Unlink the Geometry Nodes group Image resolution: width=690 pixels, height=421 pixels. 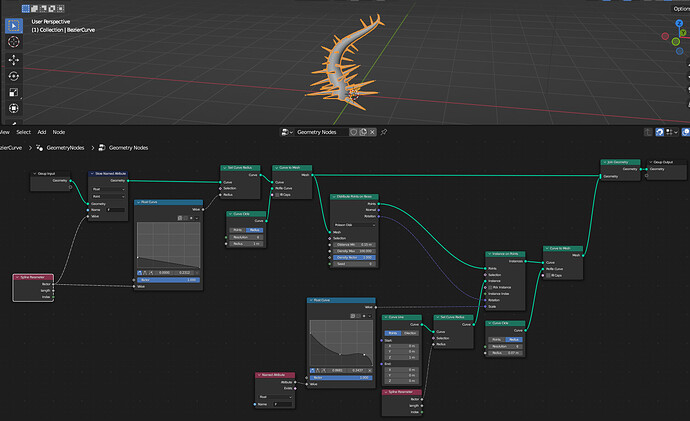click(372, 132)
